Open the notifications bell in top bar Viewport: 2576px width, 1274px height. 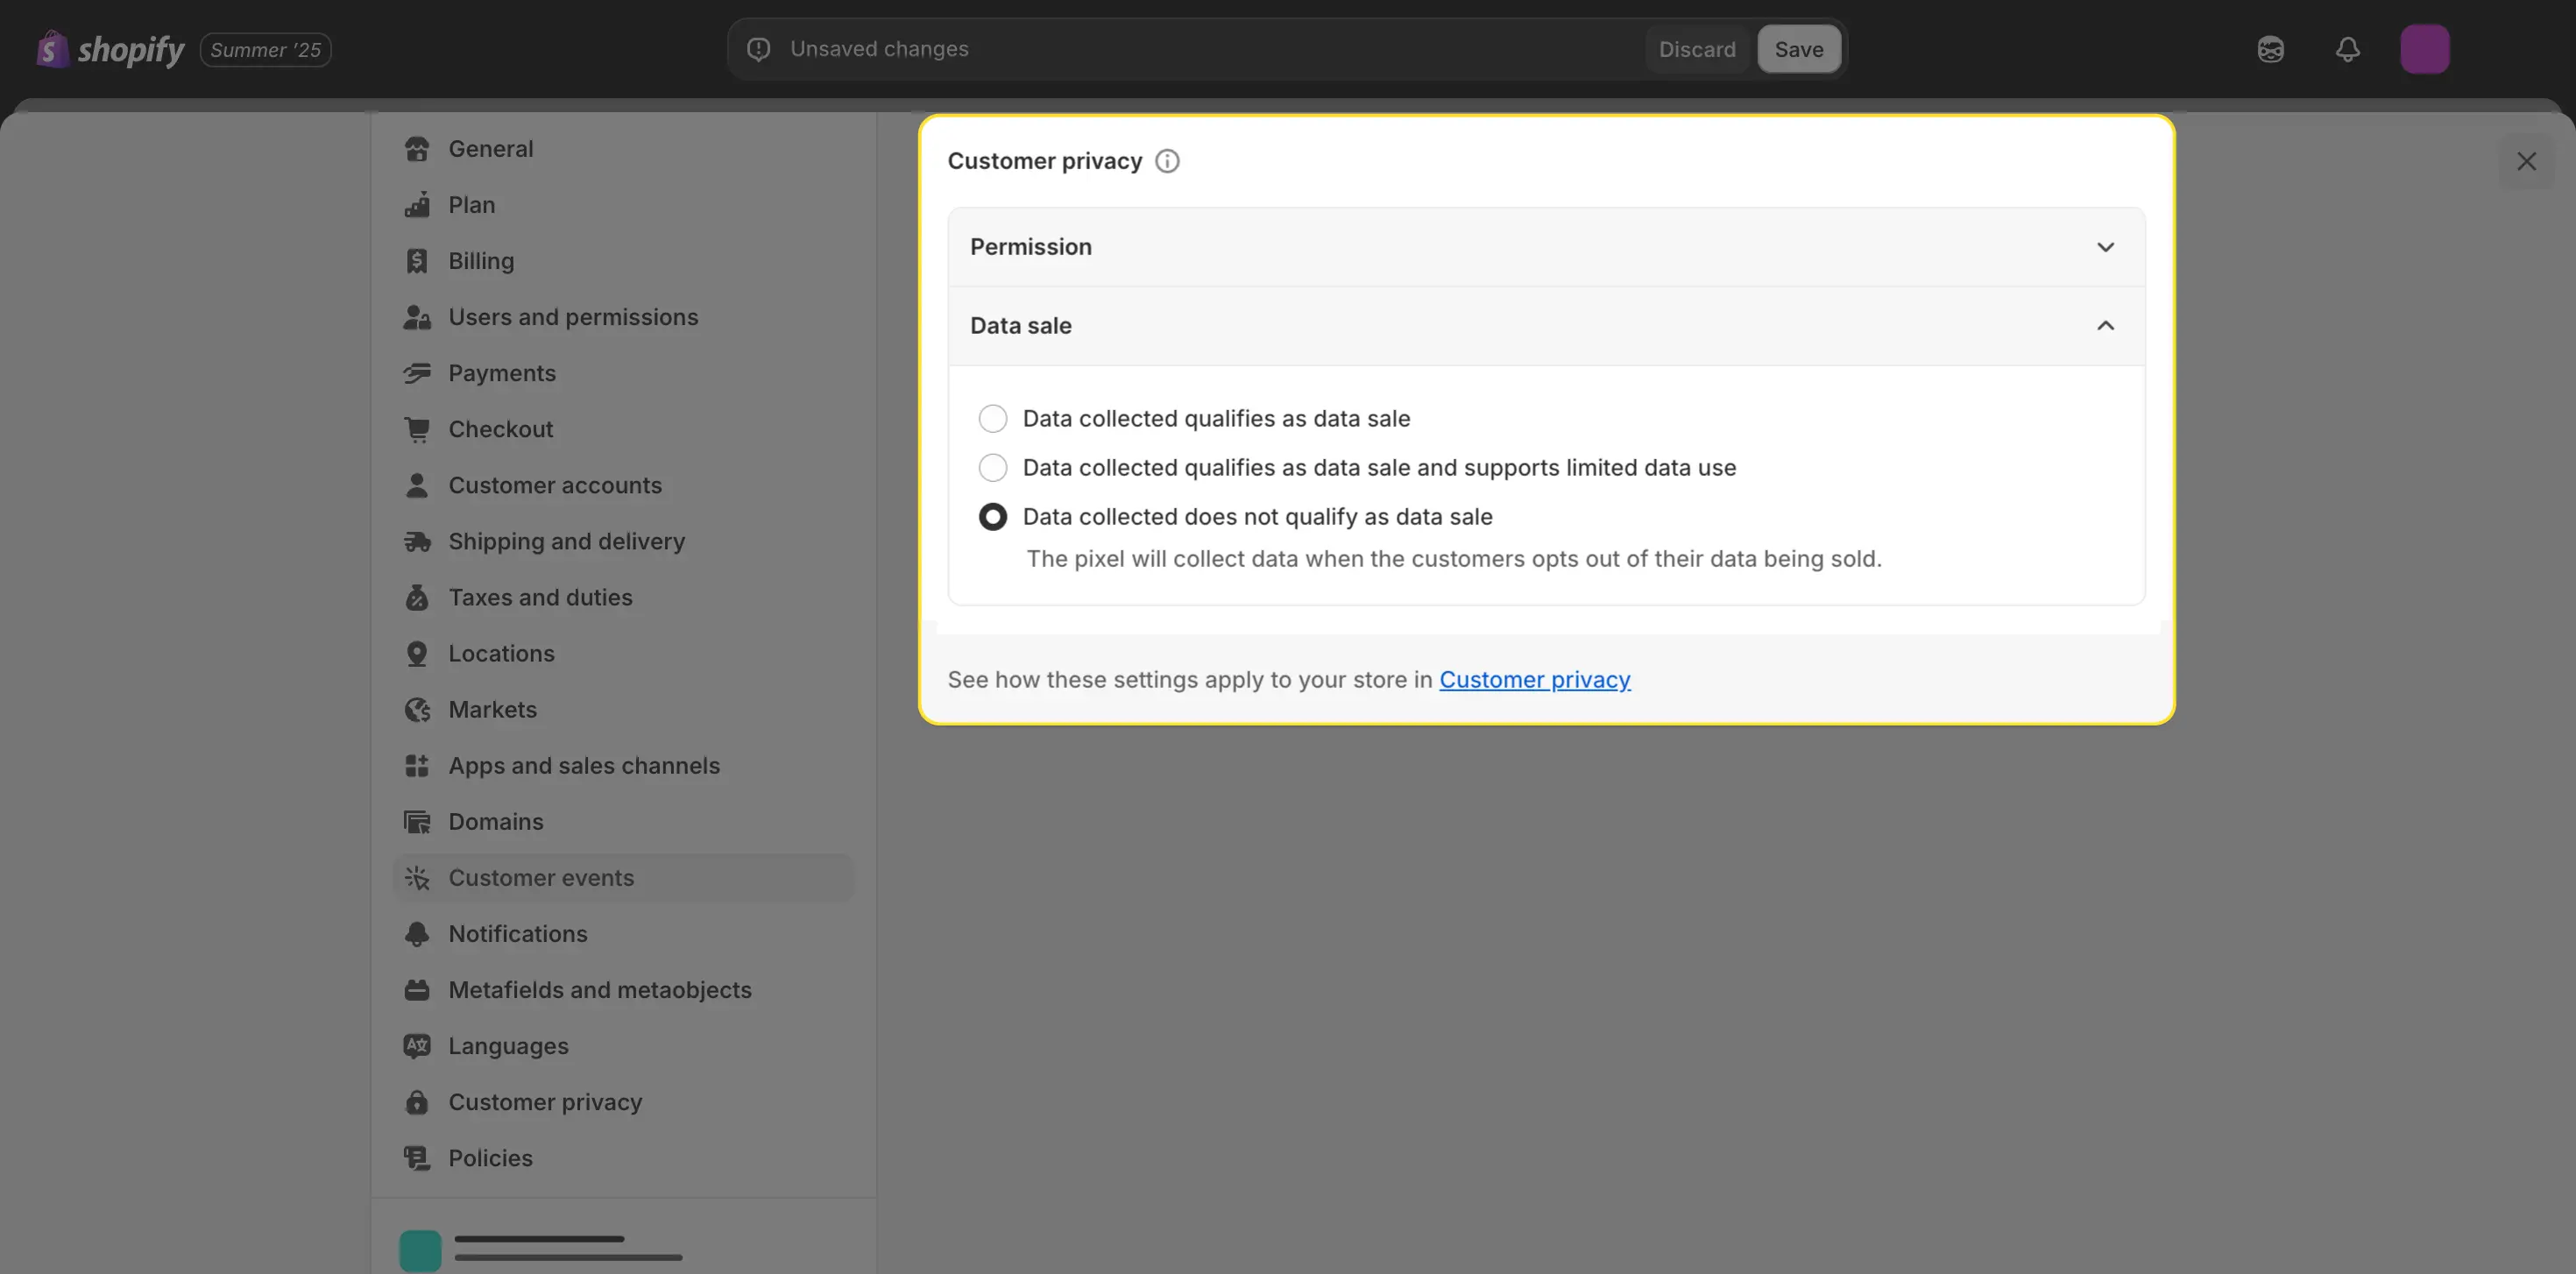click(x=2347, y=49)
